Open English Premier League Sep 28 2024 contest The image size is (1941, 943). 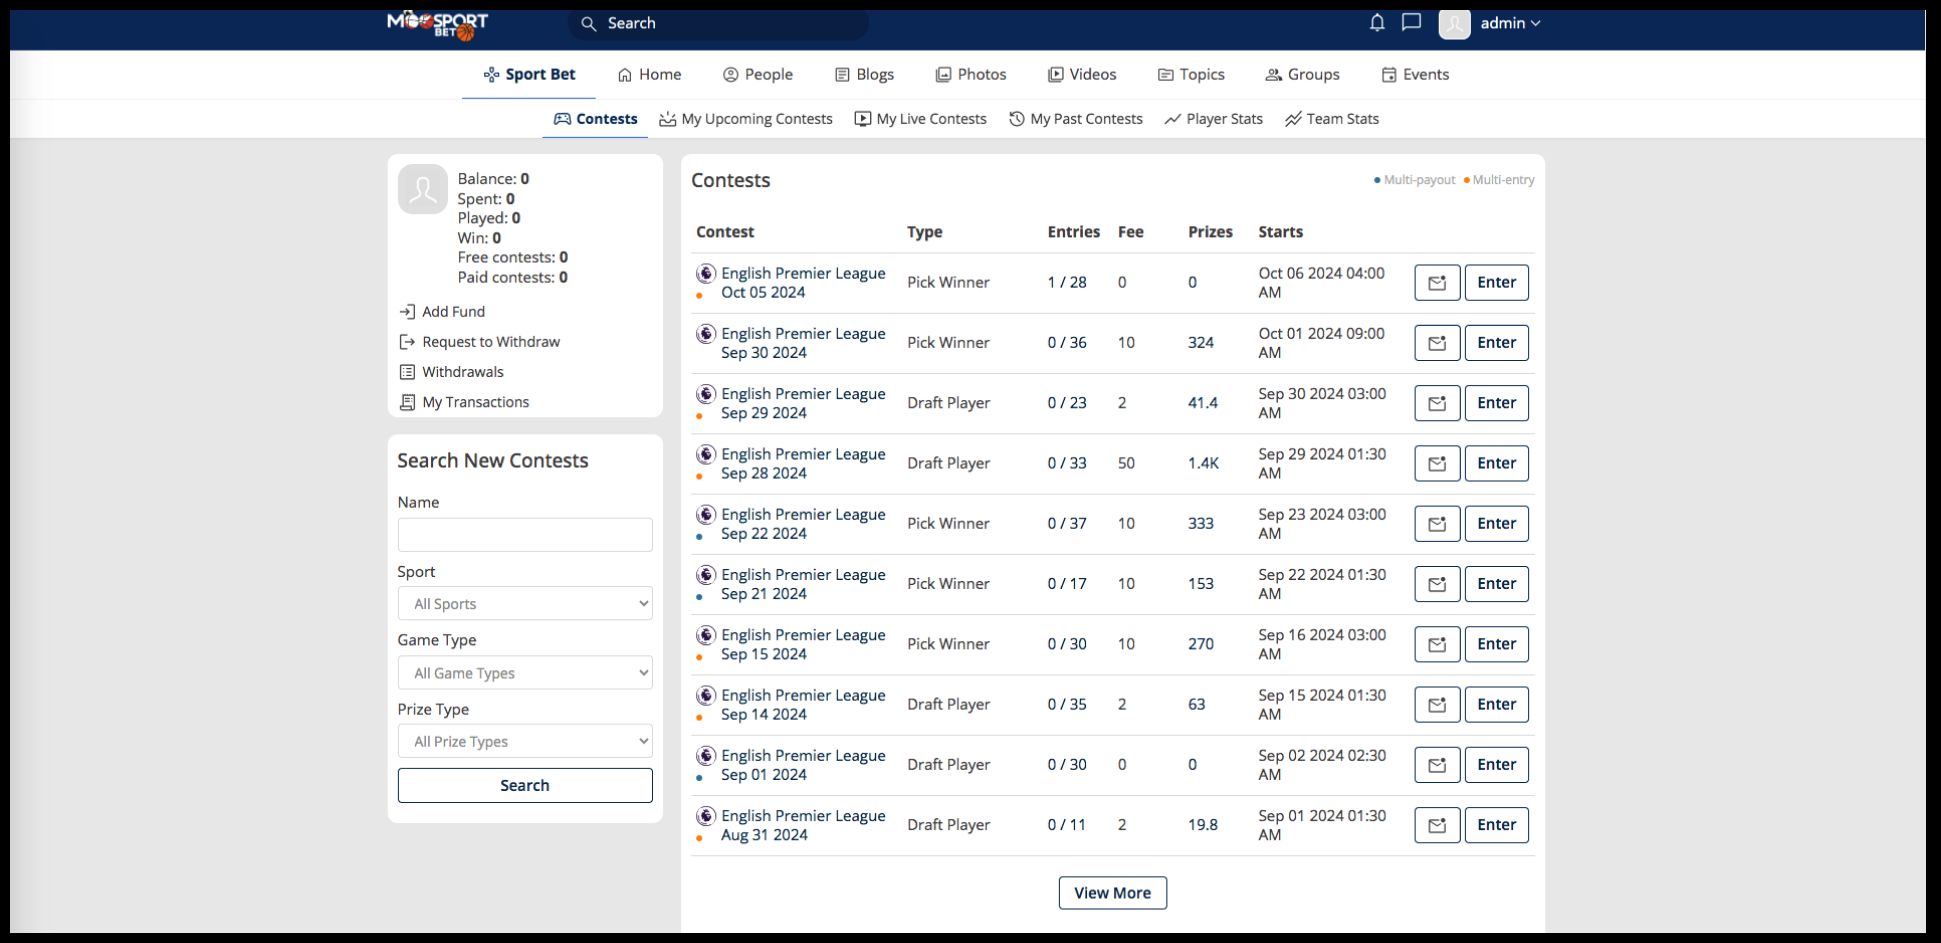coord(803,463)
